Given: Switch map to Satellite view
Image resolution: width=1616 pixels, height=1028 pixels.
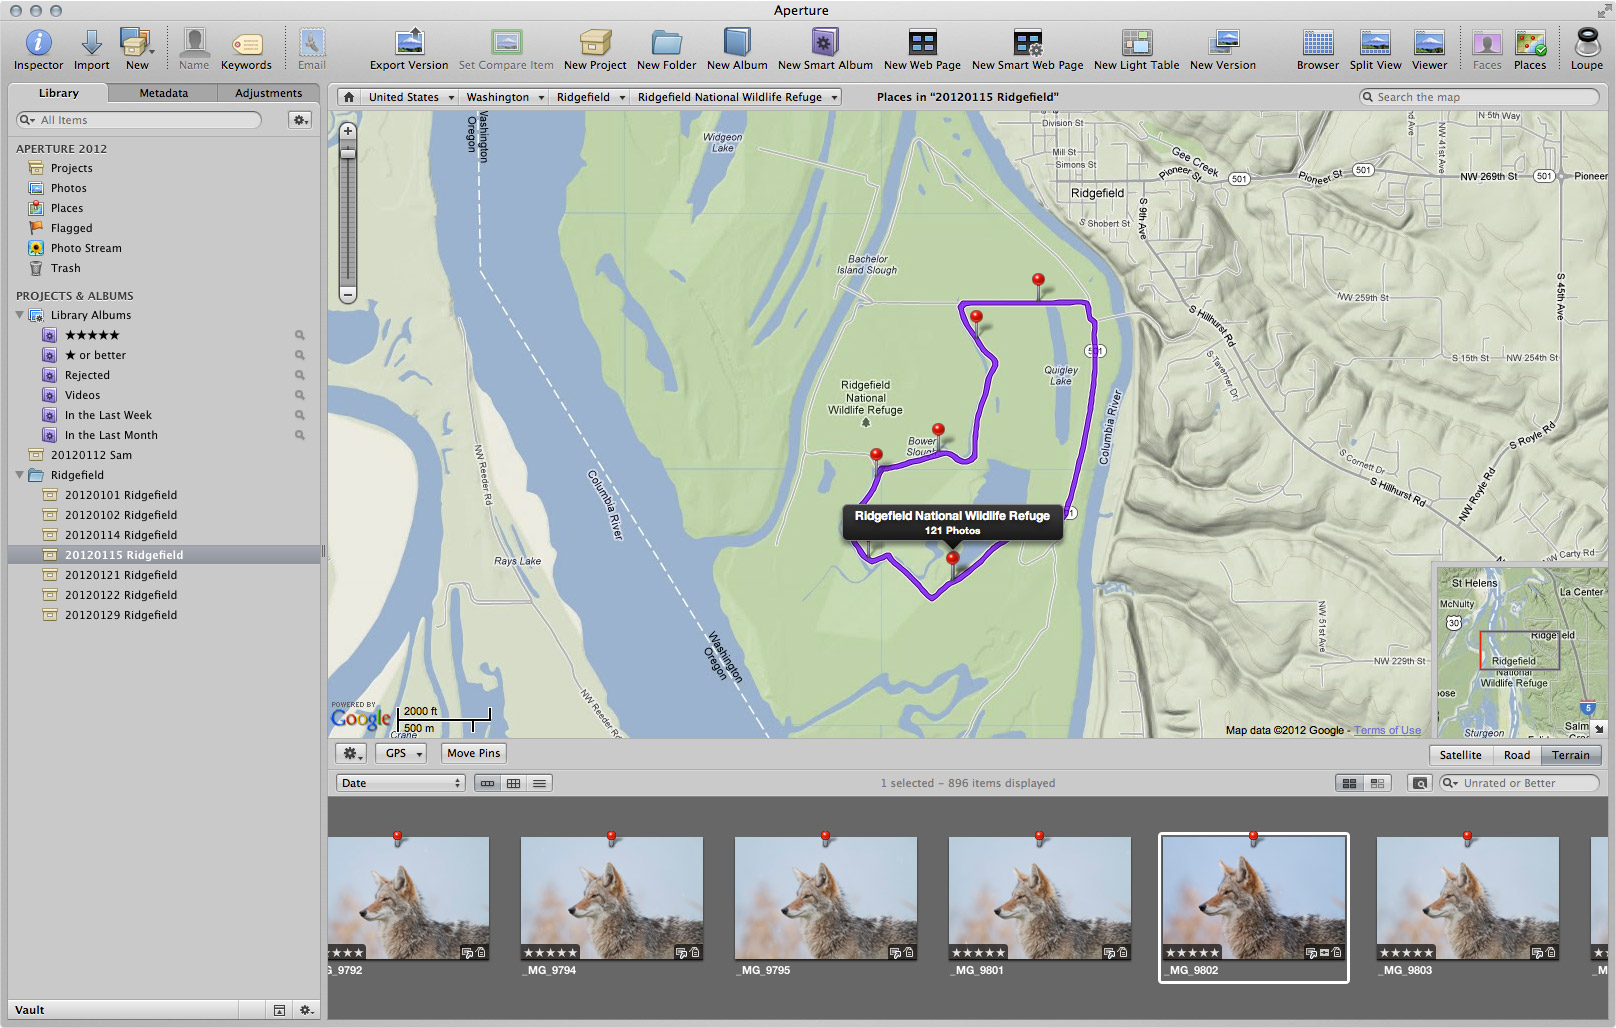Looking at the screenshot, I should [1460, 755].
